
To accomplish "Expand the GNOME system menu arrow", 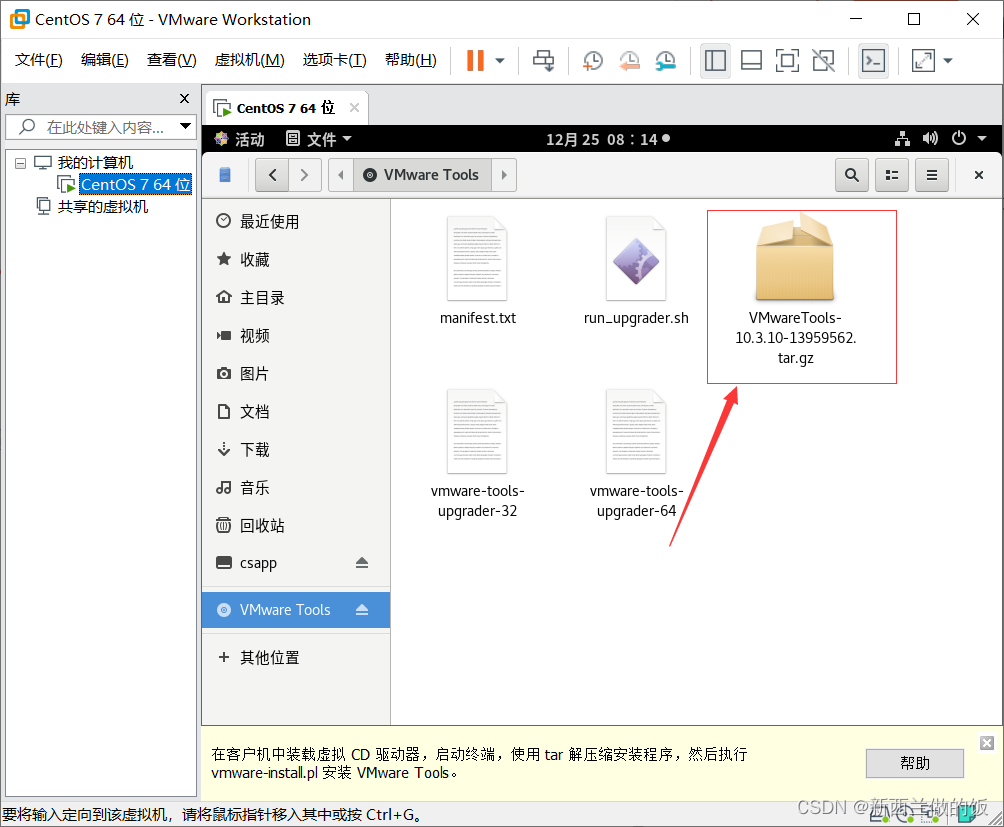I will (982, 138).
